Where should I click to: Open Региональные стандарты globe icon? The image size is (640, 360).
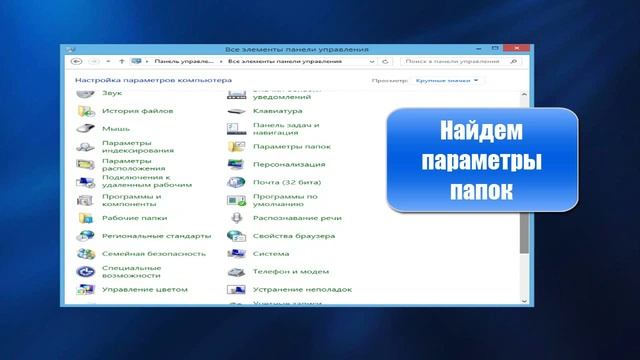pyautogui.click(x=86, y=236)
